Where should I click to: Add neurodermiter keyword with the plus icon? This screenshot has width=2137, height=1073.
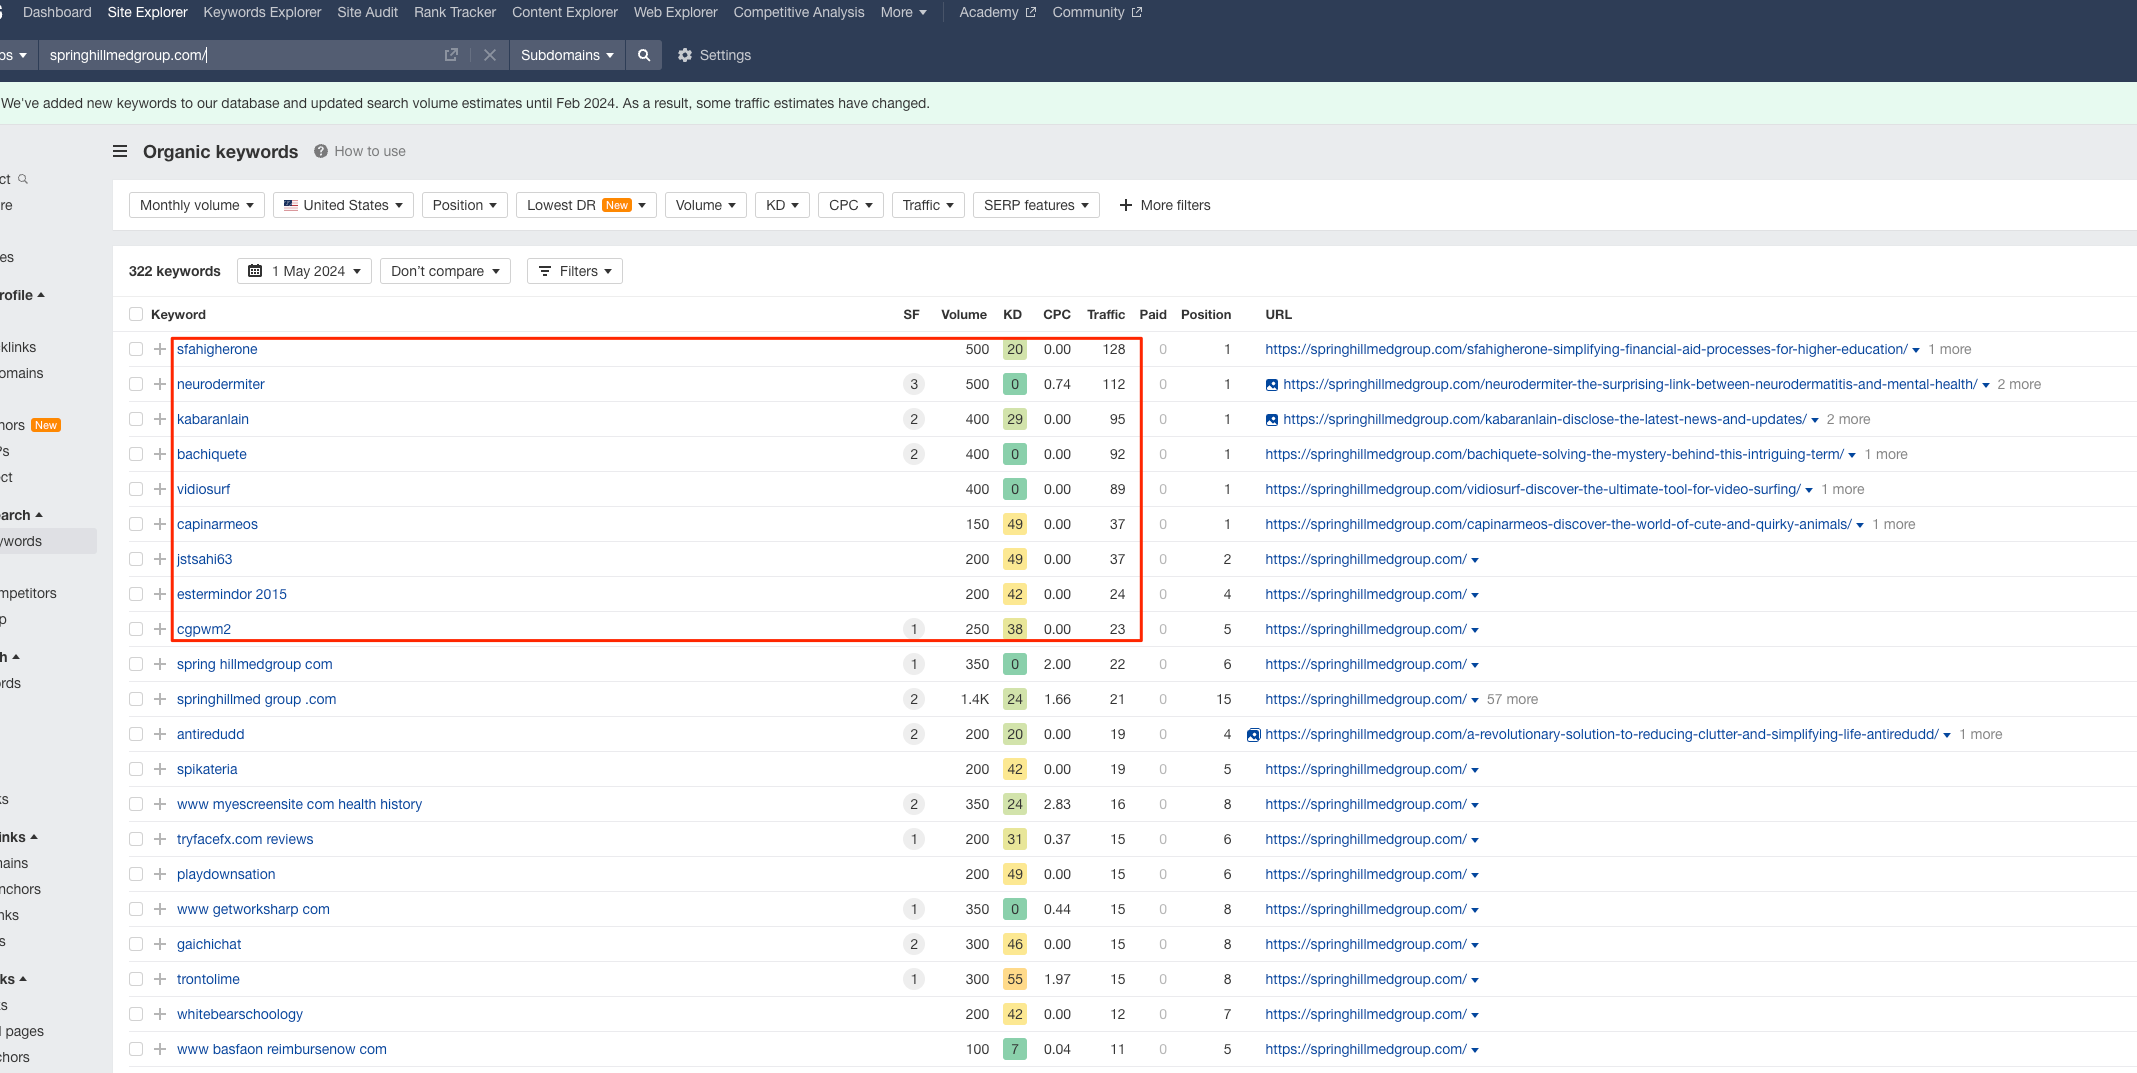(160, 384)
